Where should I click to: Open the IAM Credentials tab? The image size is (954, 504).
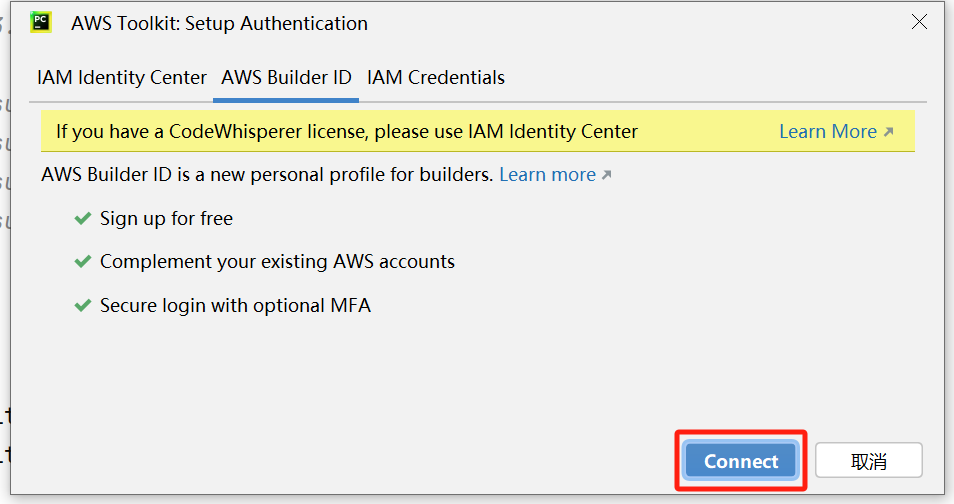click(x=436, y=78)
